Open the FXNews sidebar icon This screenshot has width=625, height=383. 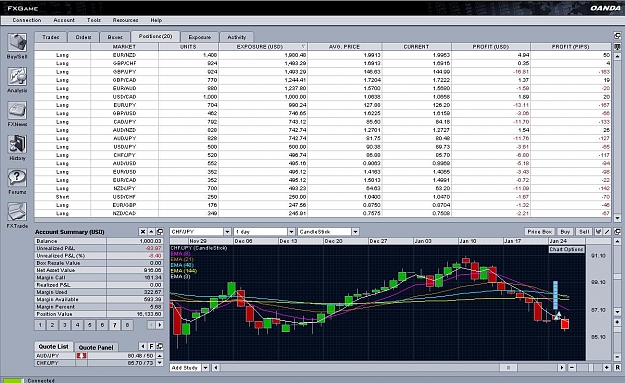pos(17,110)
